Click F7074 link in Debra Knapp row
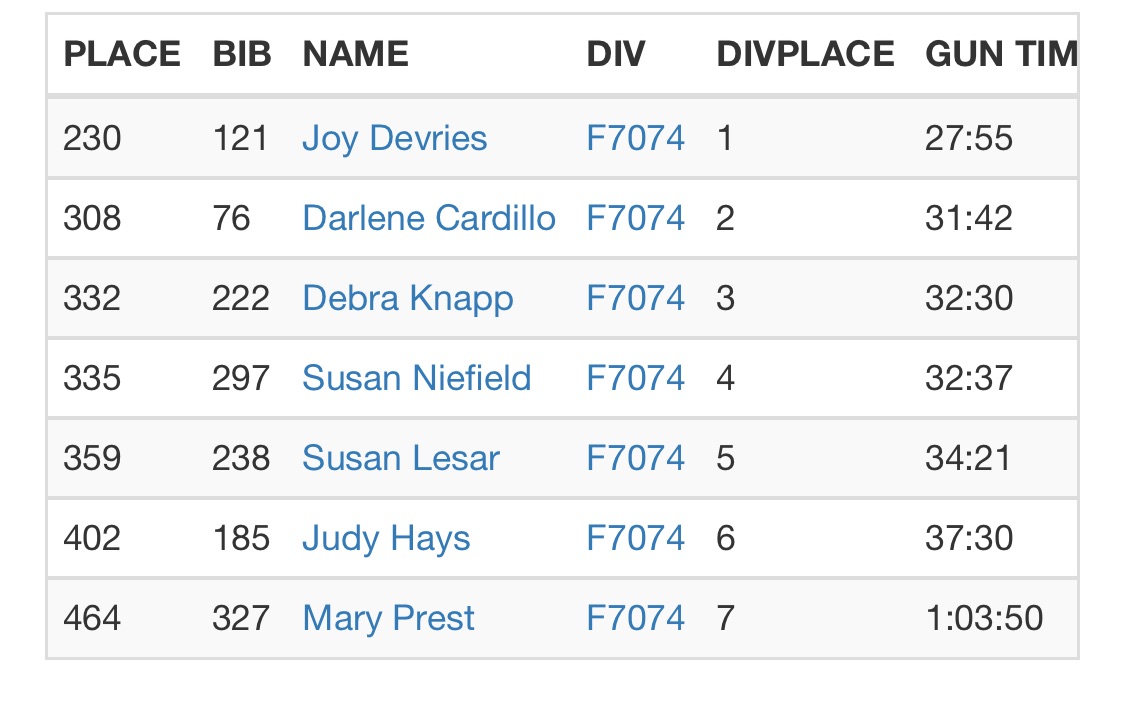 pos(635,298)
